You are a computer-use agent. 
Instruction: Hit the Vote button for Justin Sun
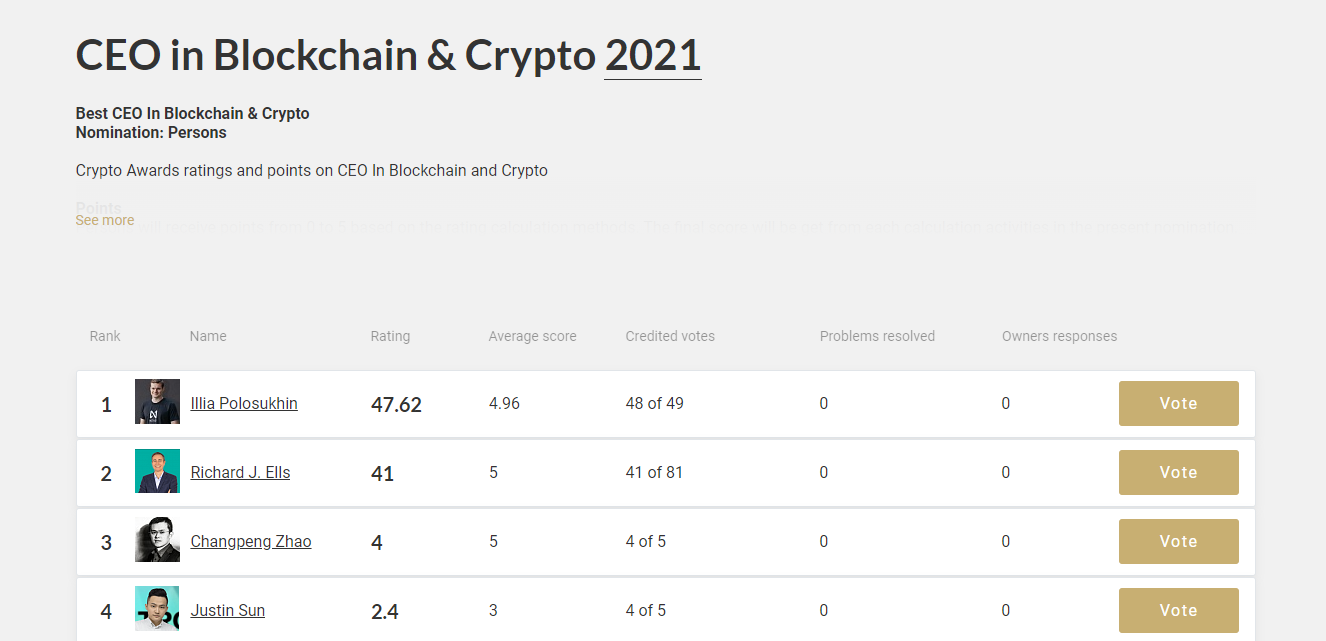(x=1178, y=611)
